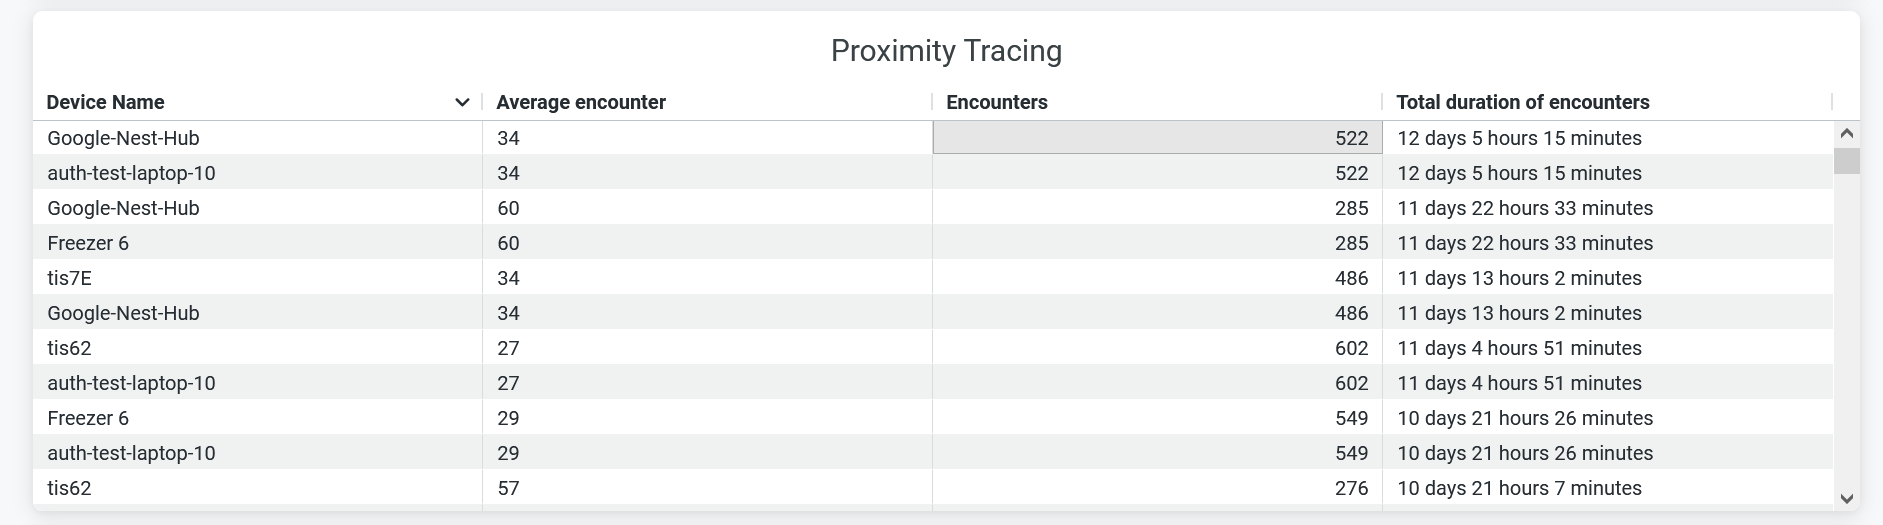
Task: Click scrollbar down arrow
Action: [1847, 498]
